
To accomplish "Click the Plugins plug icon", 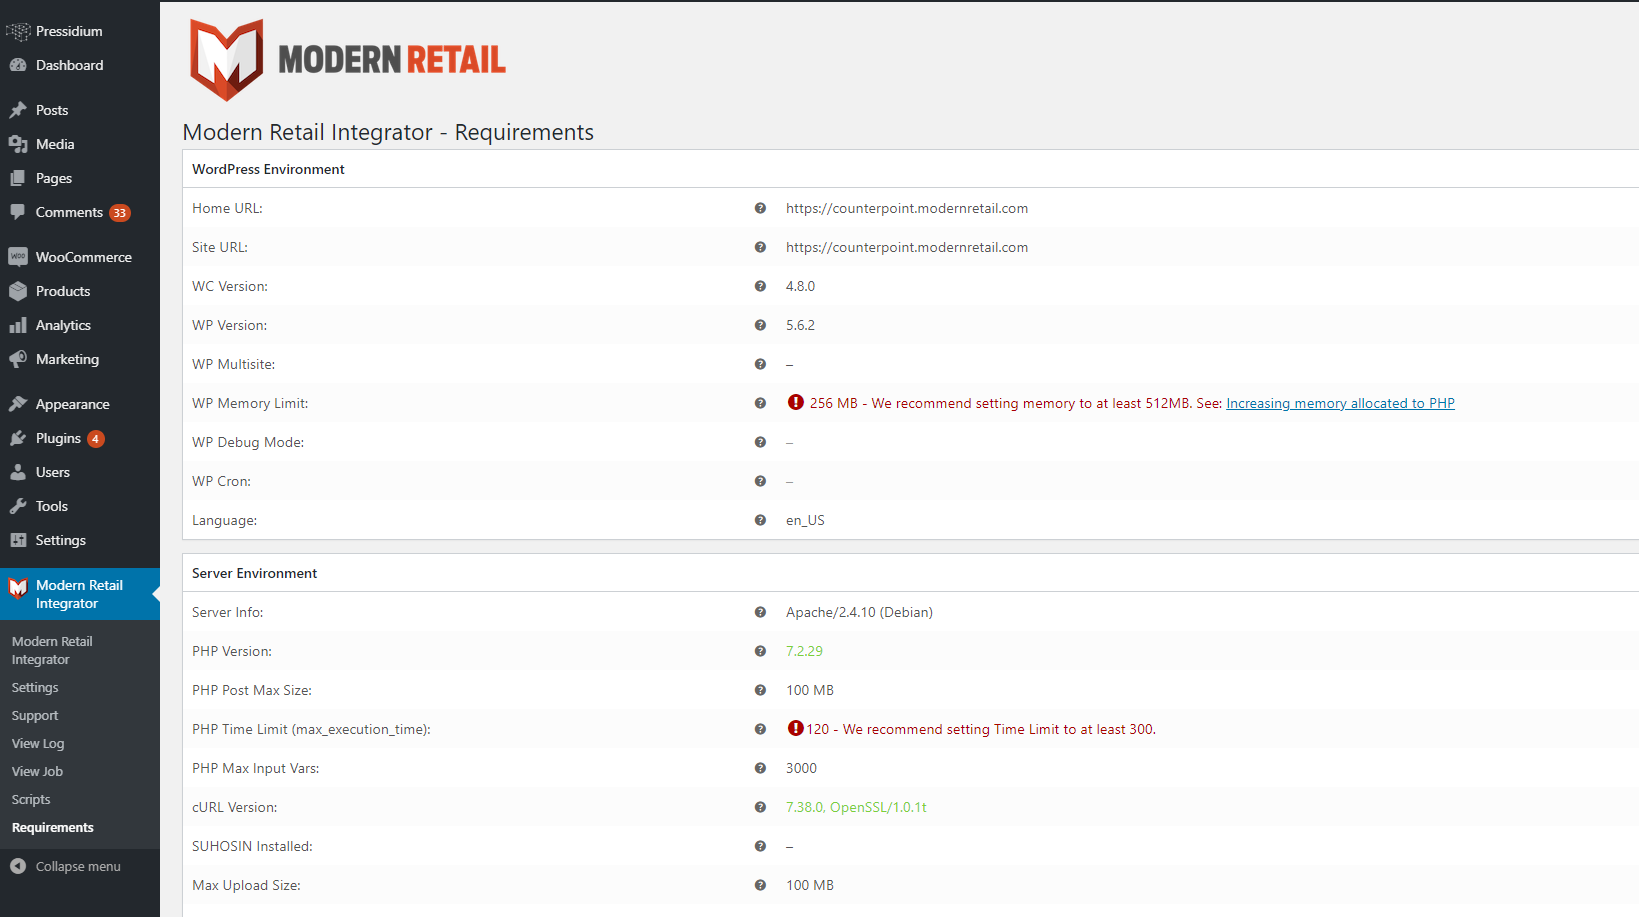I will [x=18, y=438].
